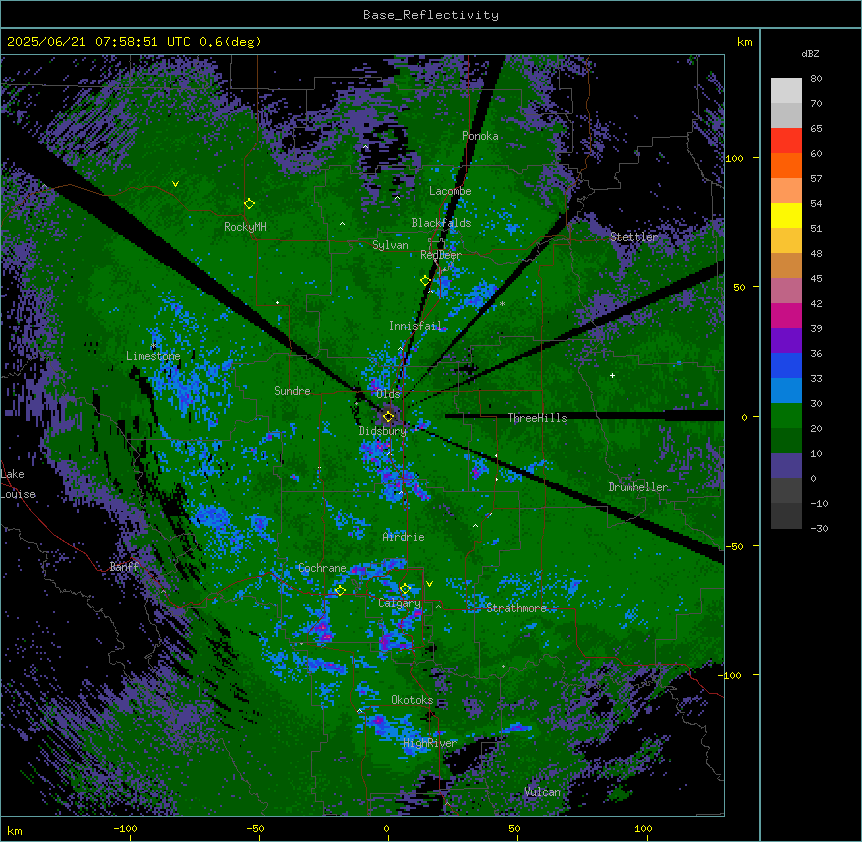The width and height of the screenshot is (862, 842).
Task: Click the Innisfail city label
Action: [x=415, y=326]
